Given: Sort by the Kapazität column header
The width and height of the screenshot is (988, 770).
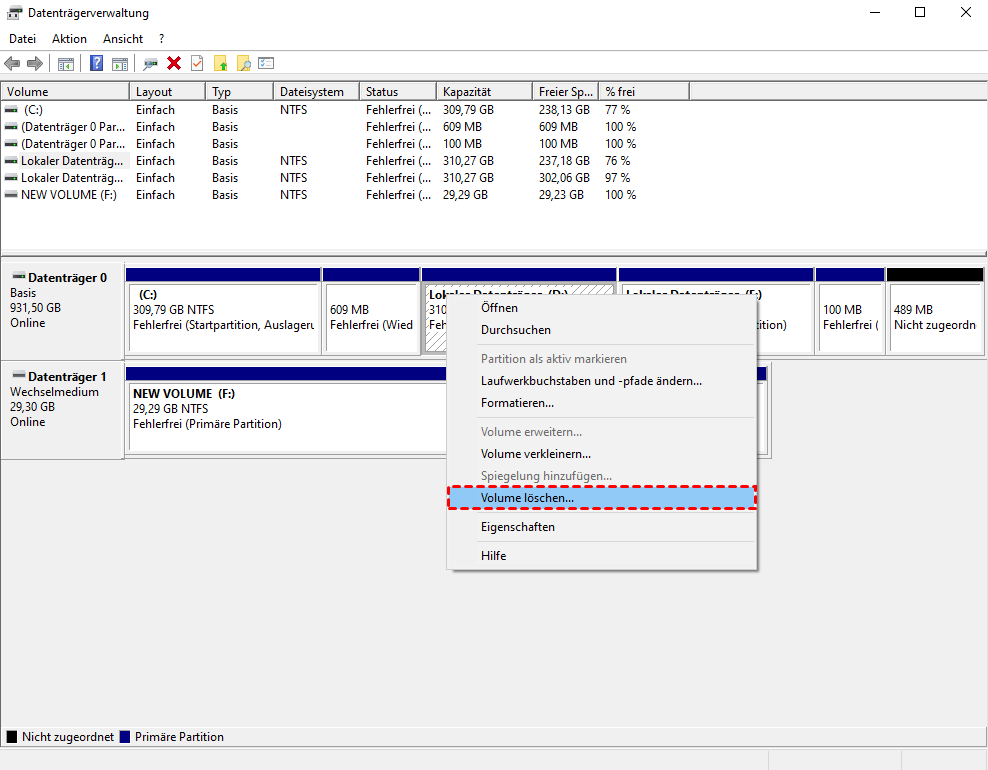Looking at the screenshot, I should tap(484, 91).
